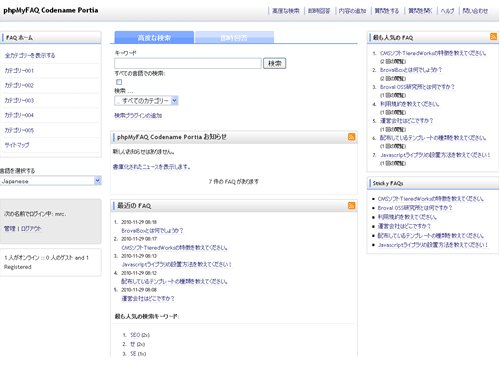Open BrovalBox question in recent FAQ list
This screenshot has height=375, width=500.
coord(152,231)
